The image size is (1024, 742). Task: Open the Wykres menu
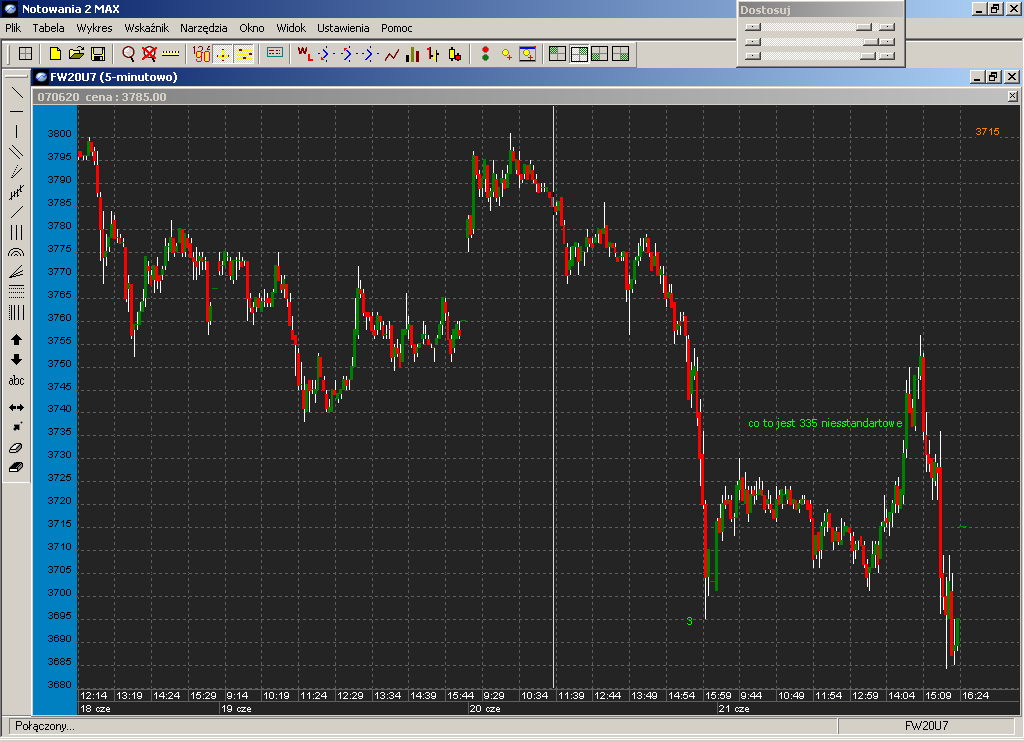(x=94, y=28)
